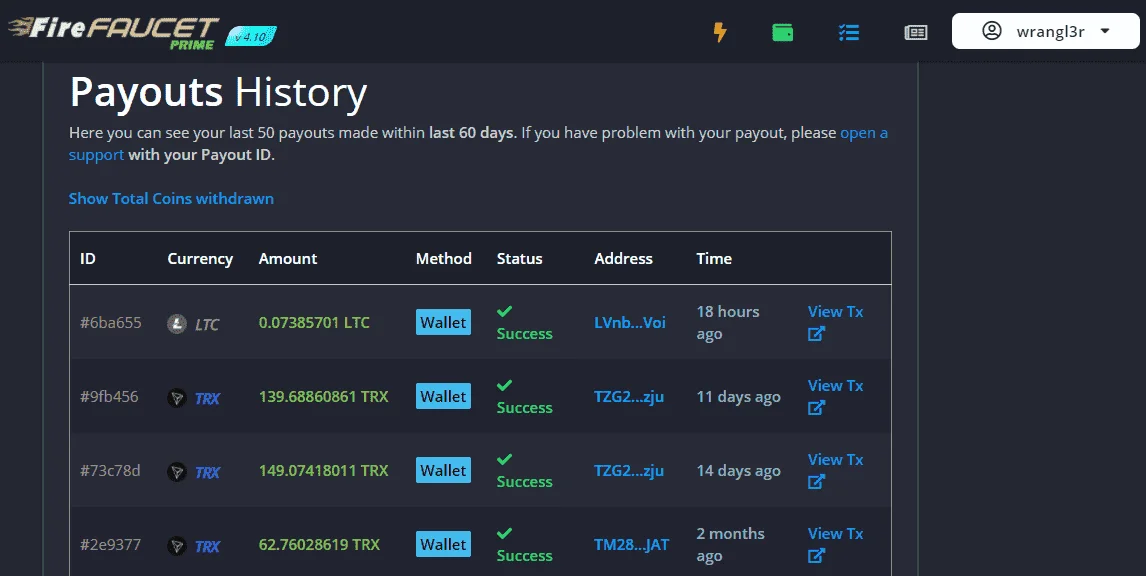Click the success checkmark in row #2e9377
This screenshot has height=576, width=1146.
click(504, 533)
